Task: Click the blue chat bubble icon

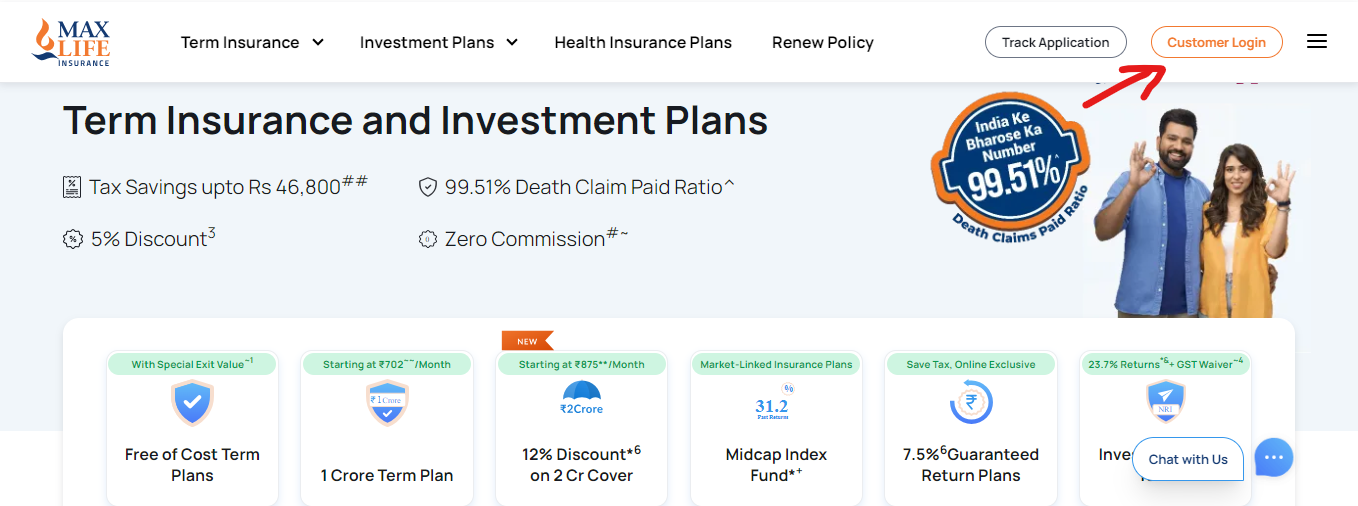Action: pos(1273,458)
